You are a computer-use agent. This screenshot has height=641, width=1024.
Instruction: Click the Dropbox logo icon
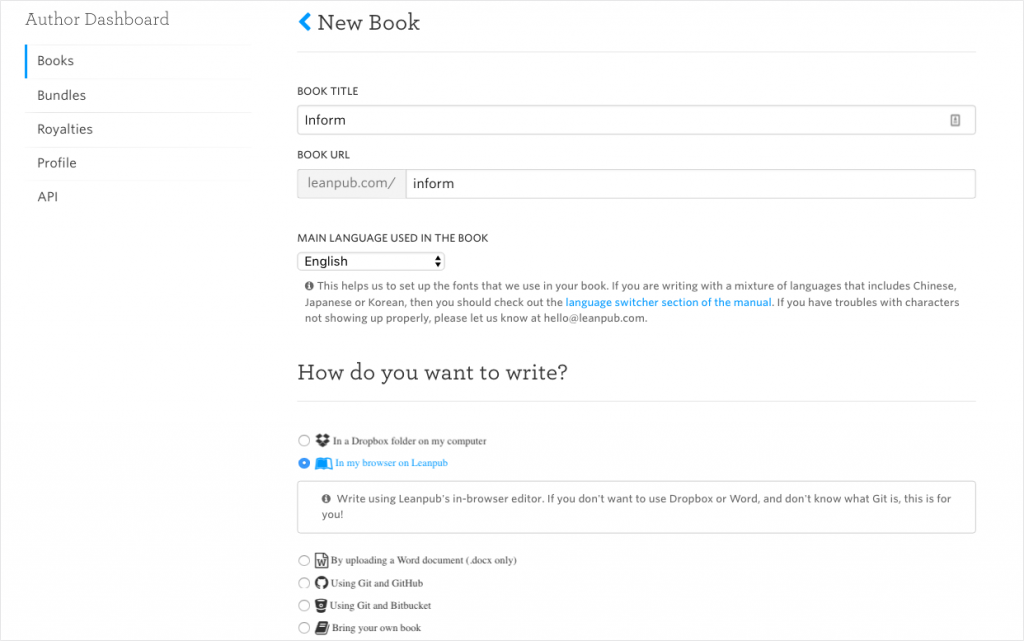click(323, 441)
